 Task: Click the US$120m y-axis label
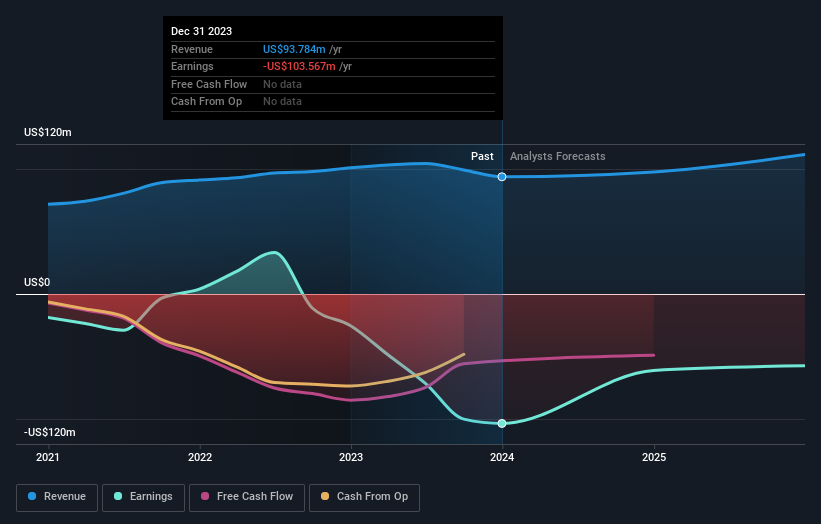click(x=48, y=132)
